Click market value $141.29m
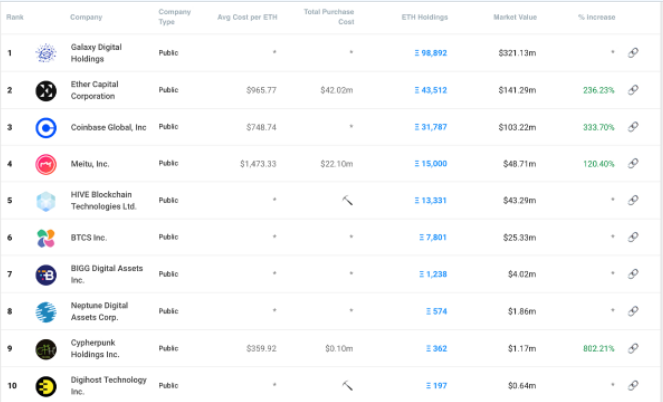The image size is (663, 402). pyautogui.click(x=517, y=90)
